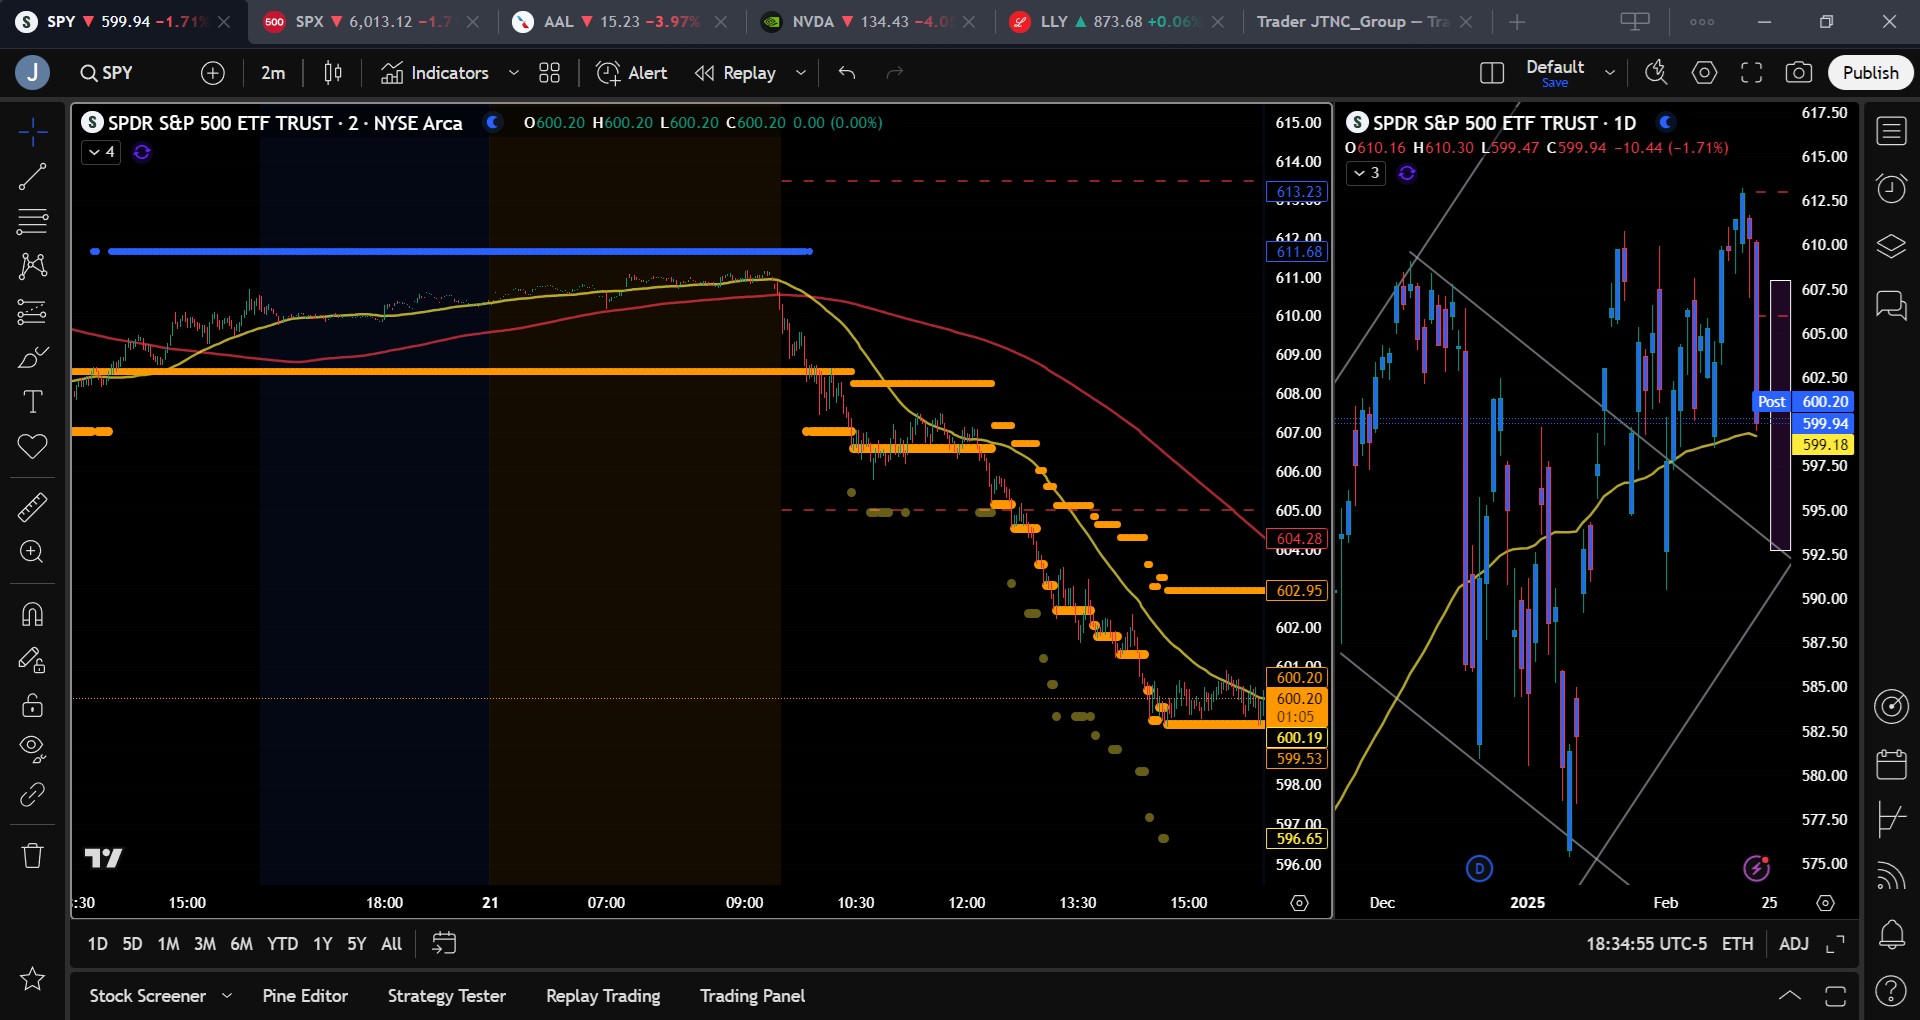Collapse the 1D chart indicator legend
Screen dimensions: 1920x1020
coord(1366,173)
